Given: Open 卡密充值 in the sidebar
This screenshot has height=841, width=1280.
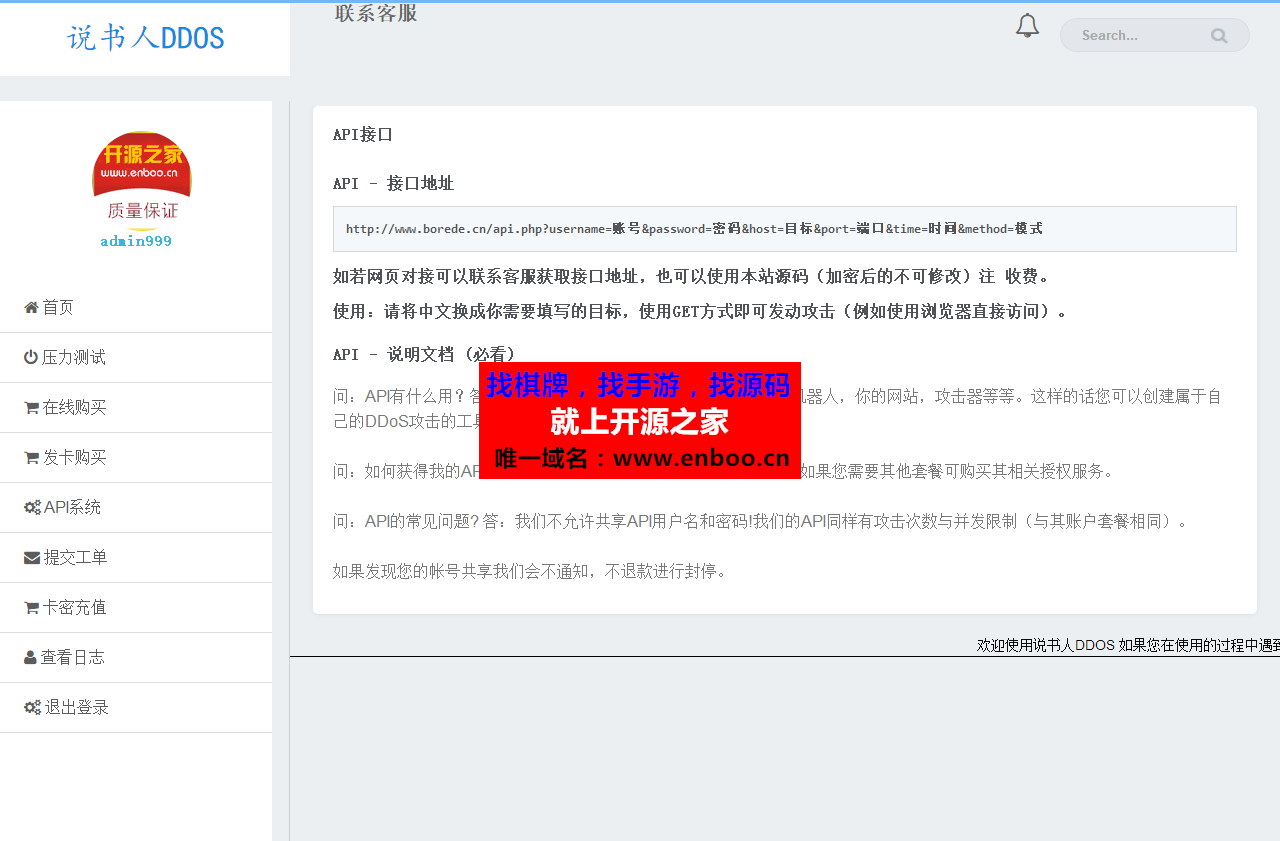Looking at the screenshot, I should [136, 608].
